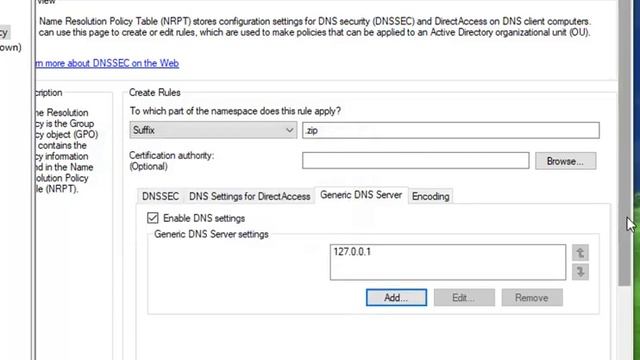This screenshot has width=640, height=360.
Task: Click Add... to add a DNS server
Action: pos(396,298)
